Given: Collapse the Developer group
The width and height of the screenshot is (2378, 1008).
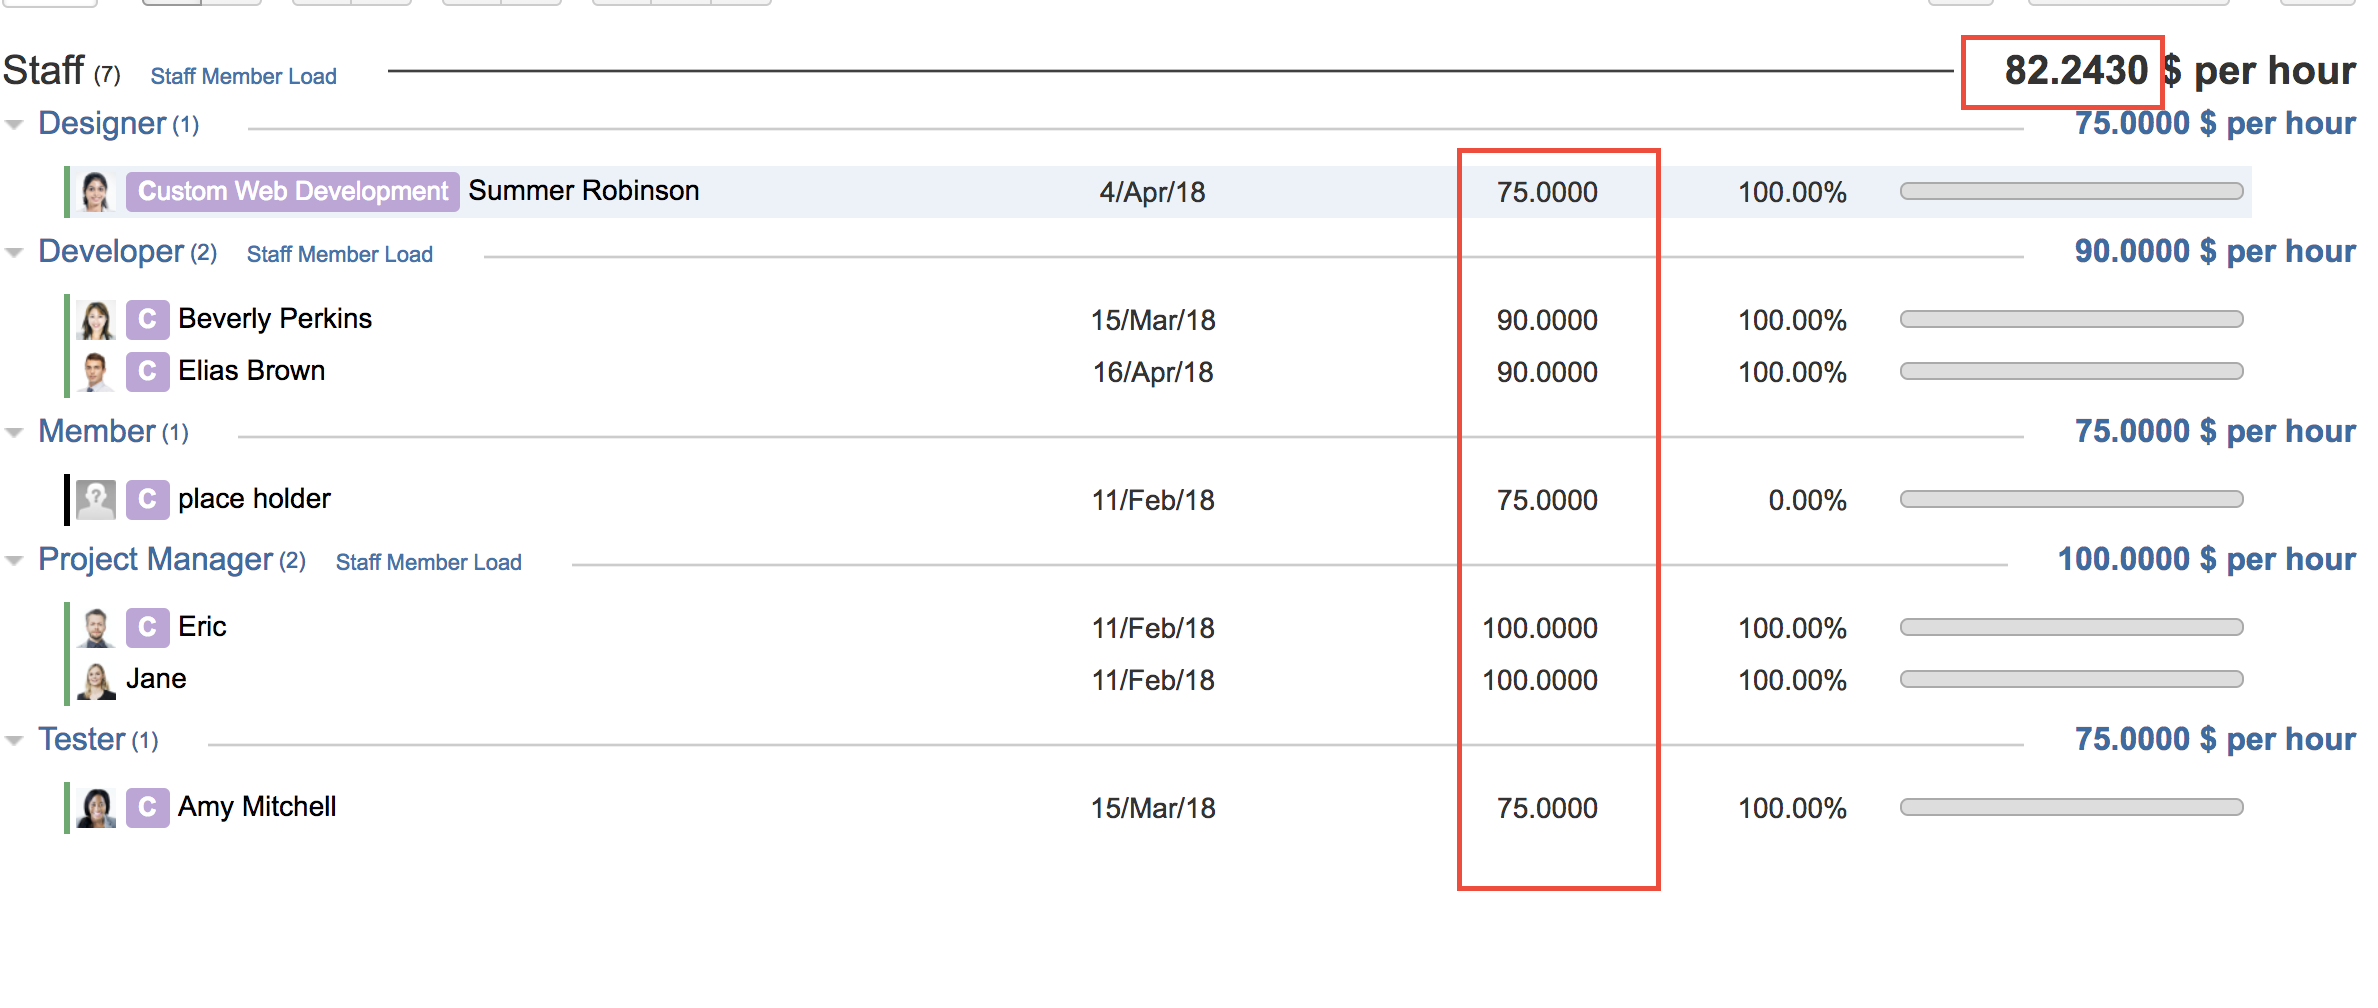Looking at the screenshot, I should 14,253.
